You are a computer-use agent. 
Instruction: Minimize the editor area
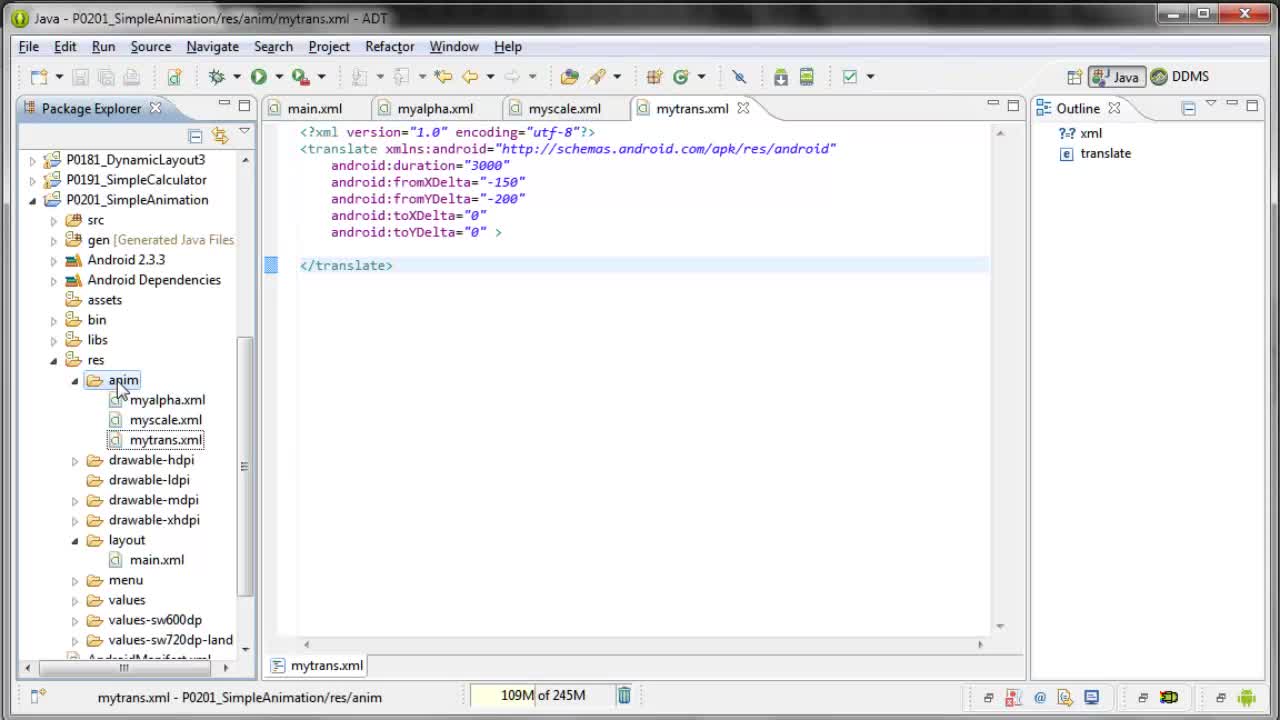pyautogui.click(x=993, y=104)
